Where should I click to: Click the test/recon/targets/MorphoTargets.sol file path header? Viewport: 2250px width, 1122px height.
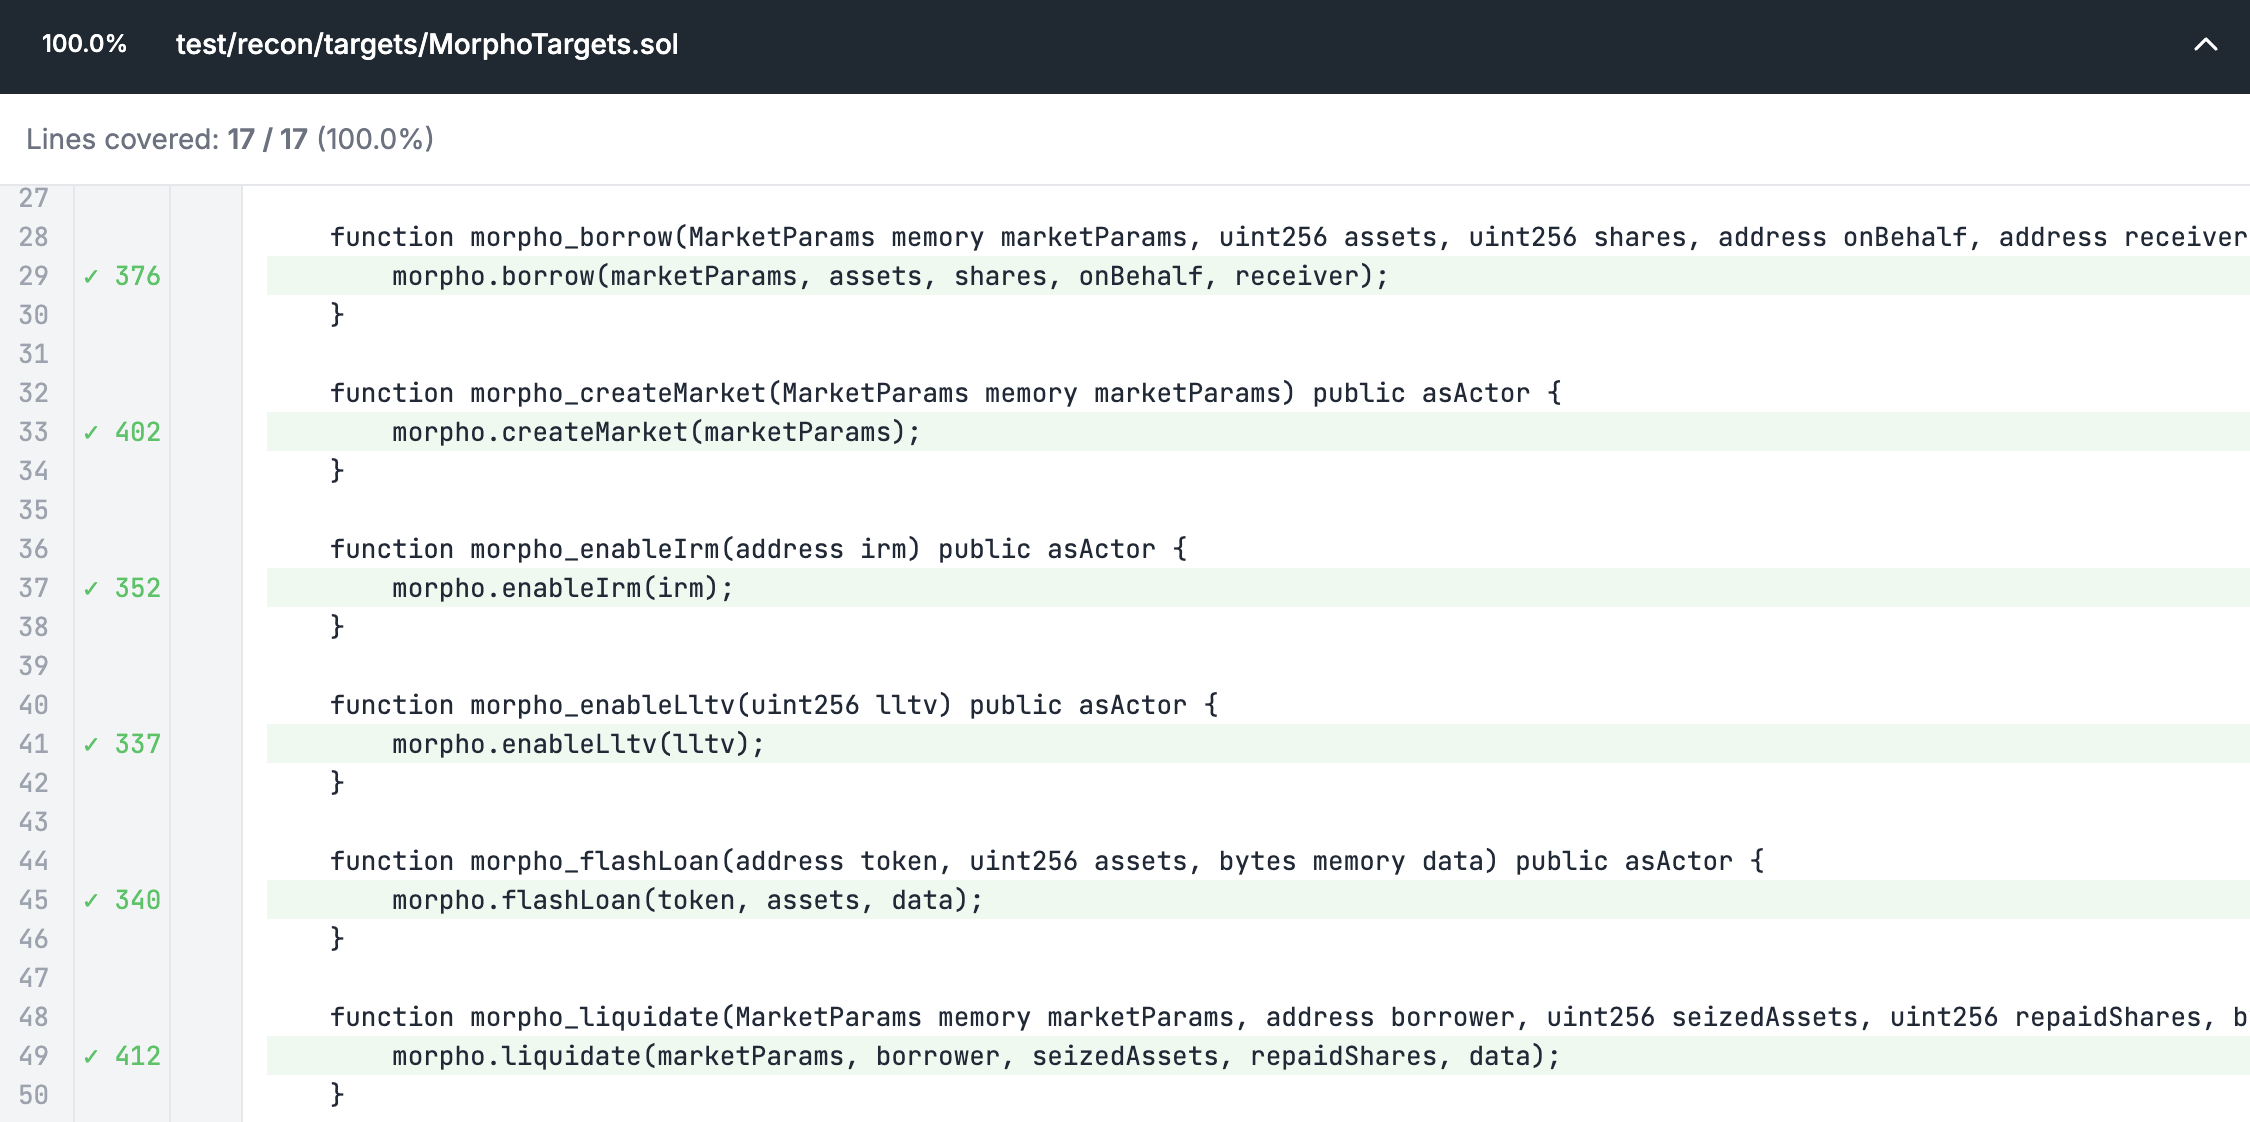427,45
